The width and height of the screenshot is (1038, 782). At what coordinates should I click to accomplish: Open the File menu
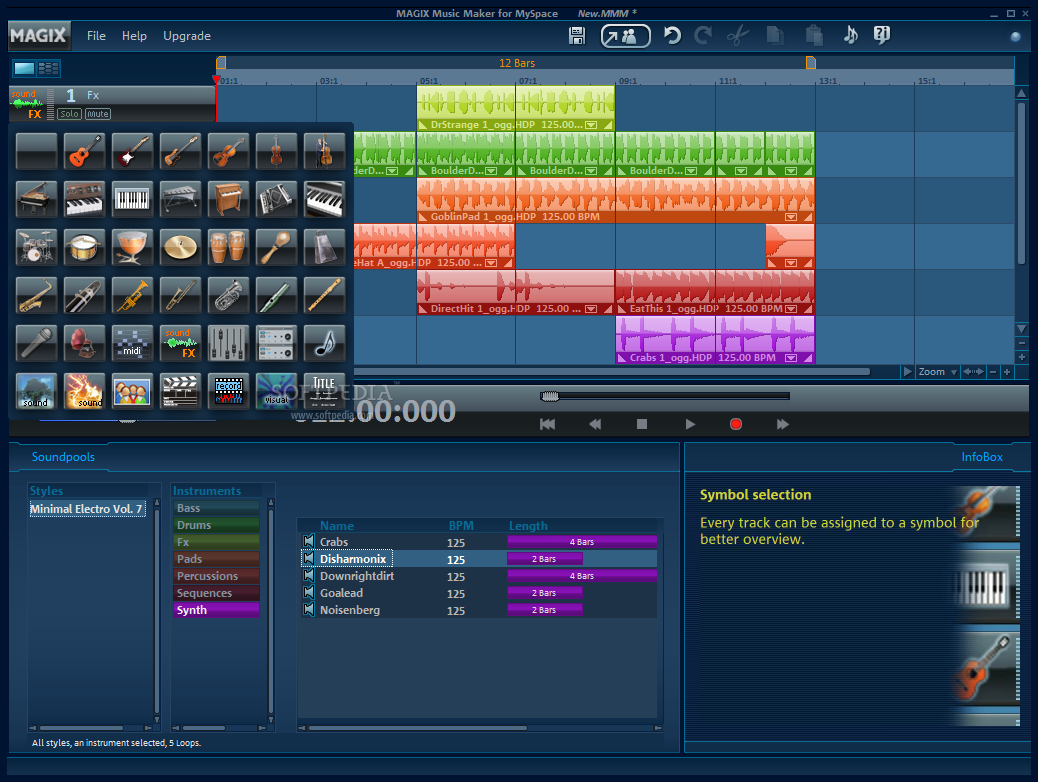click(96, 36)
